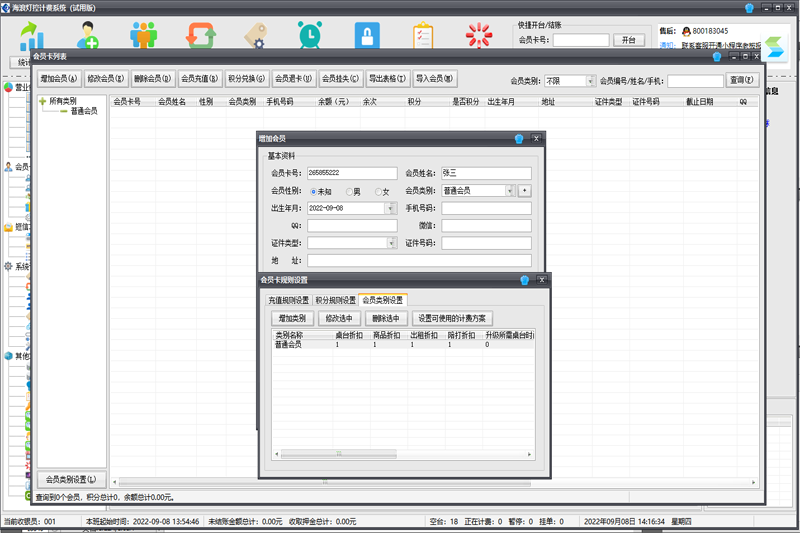Switch to the 积分规则设置 tab

click(335, 300)
